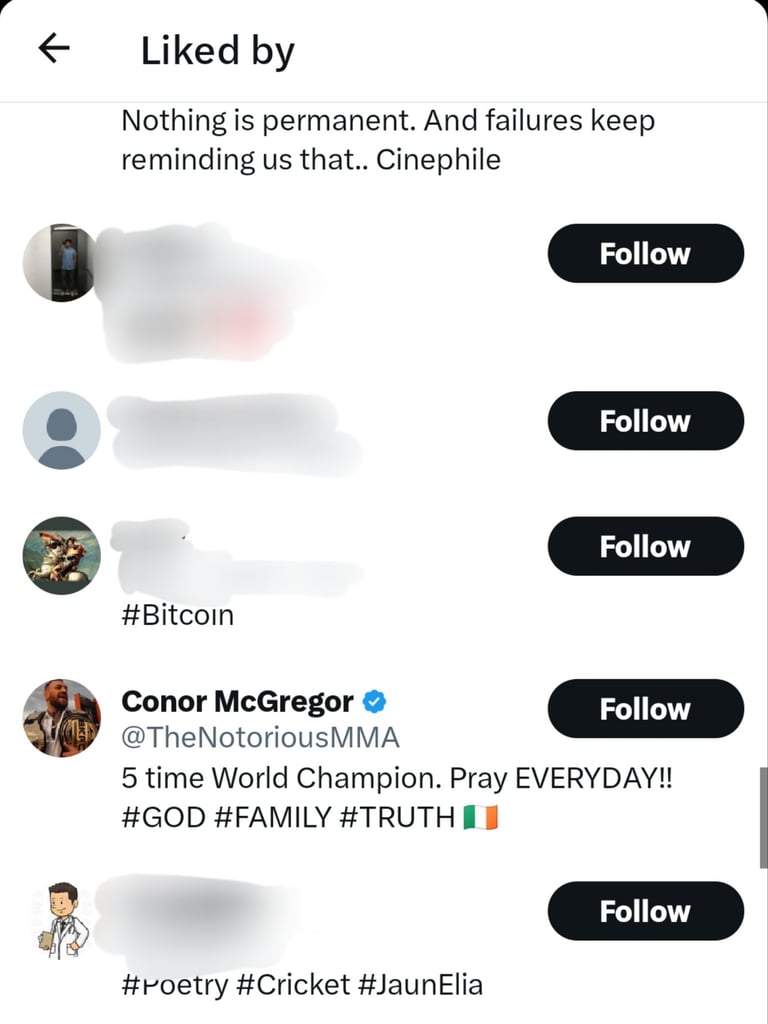Viewport: 768px width, 1024px height.
Task: Open the default gray silhouette avatar
Action: (x=62, y=430)
